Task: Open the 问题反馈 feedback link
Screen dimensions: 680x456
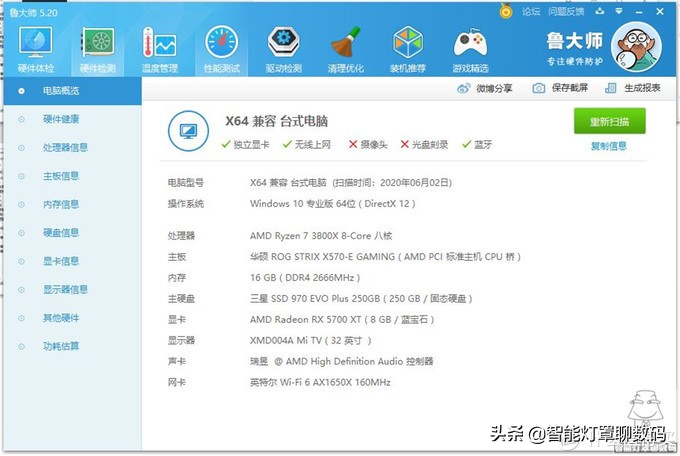Action: [x=566, y=12]
